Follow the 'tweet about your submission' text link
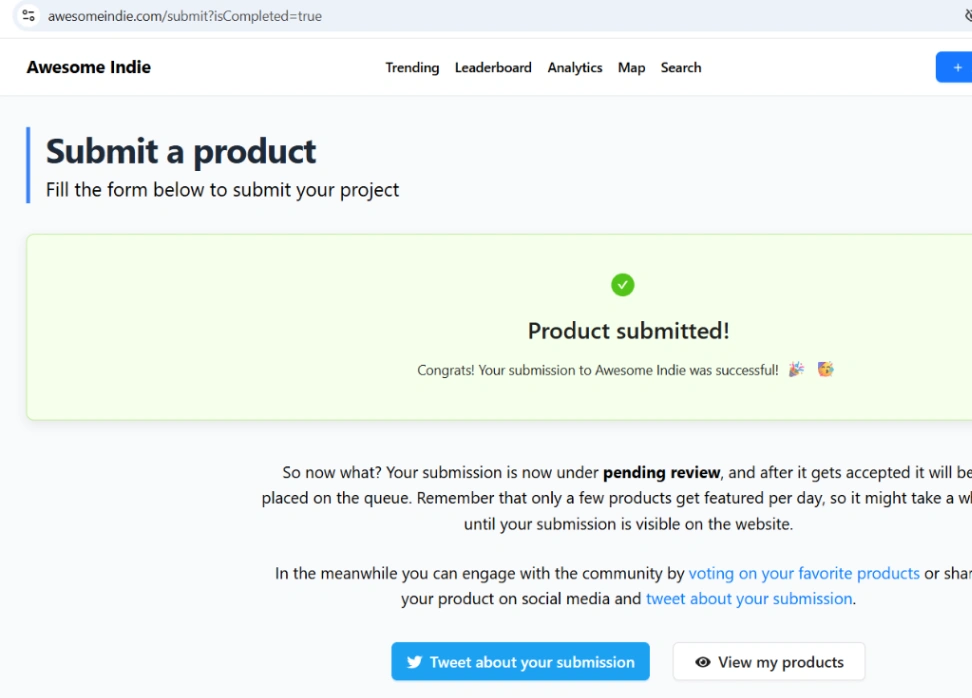Image resolution: width=972 pixels, height=698 pixels. pos(749,599)
